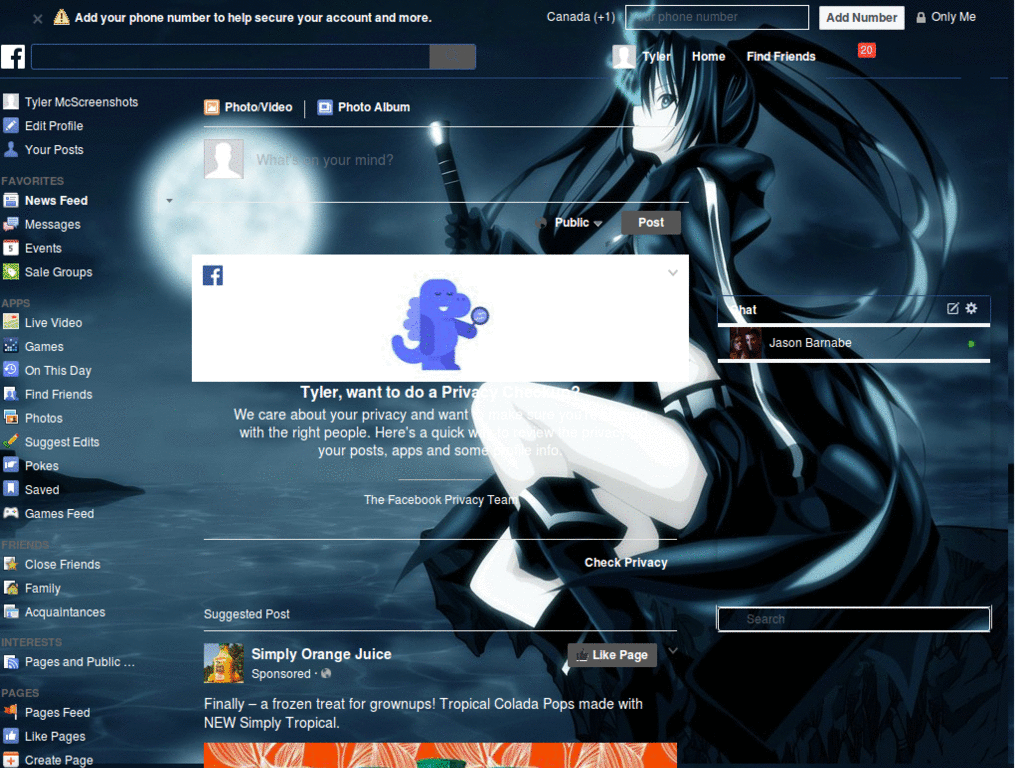Open Find Friends in top navigation

click(781, 57)
